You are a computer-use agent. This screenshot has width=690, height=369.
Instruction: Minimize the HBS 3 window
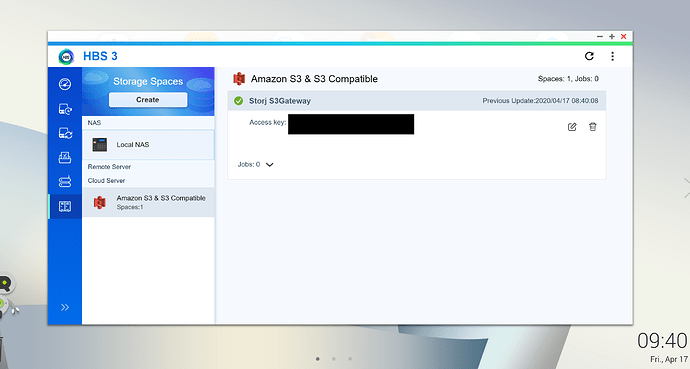coord(599,37)
